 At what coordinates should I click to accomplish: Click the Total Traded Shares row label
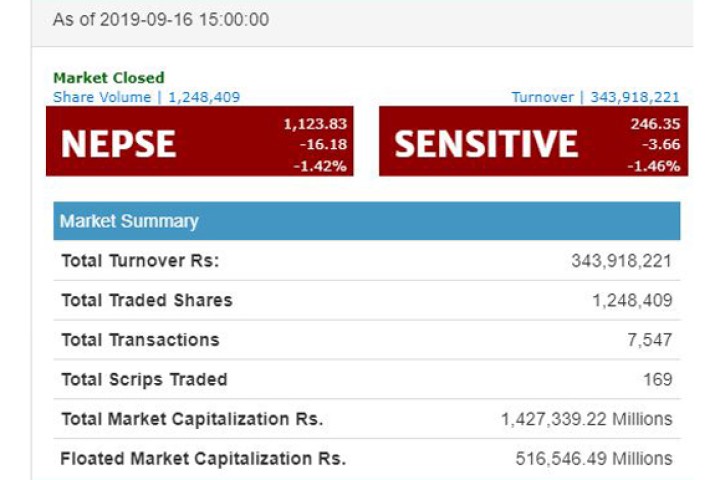click(146, 300)
